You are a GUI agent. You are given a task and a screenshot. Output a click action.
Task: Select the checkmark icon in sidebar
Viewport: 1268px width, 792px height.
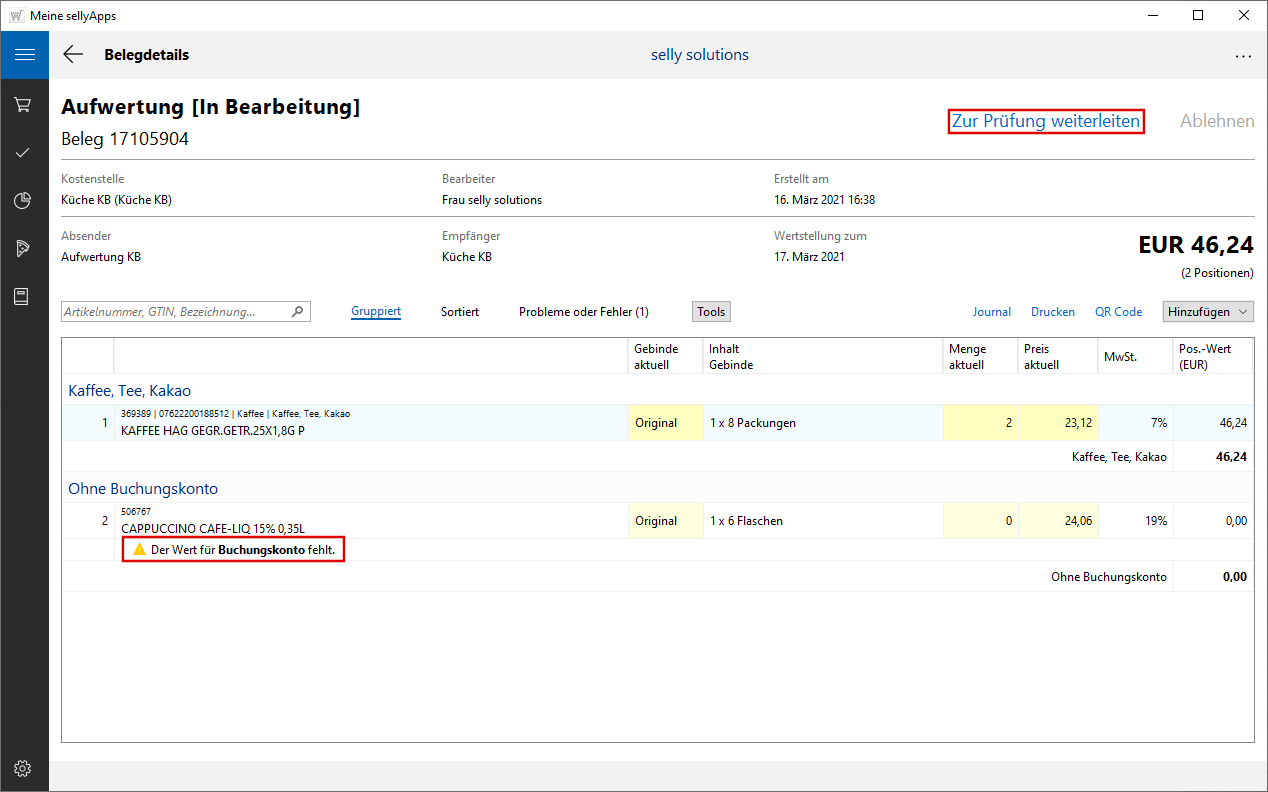click(x=24, y=152)
